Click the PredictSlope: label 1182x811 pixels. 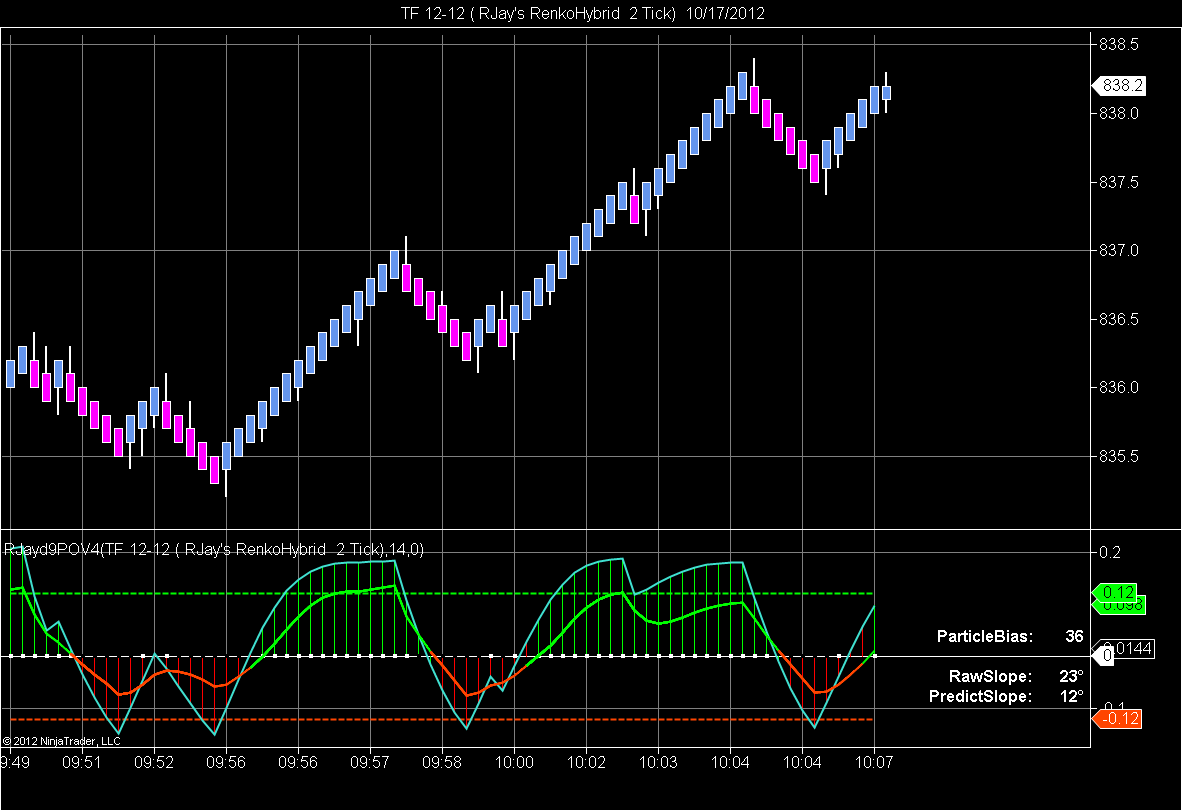[x=980, y=696]
